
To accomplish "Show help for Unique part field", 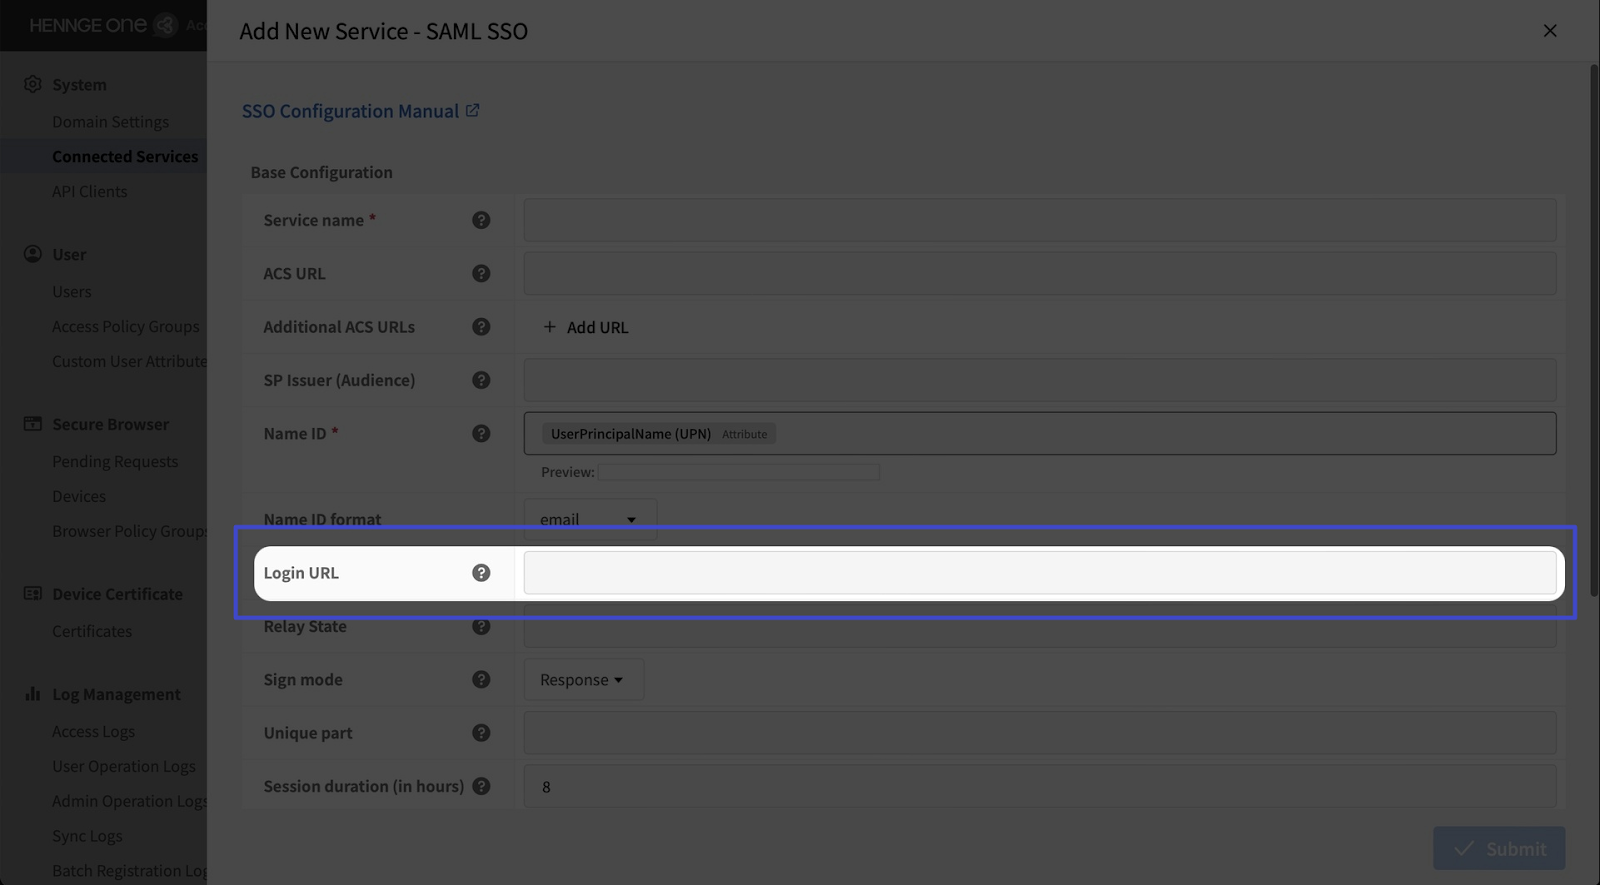I will pyautogui.click(x=481, y=733).
